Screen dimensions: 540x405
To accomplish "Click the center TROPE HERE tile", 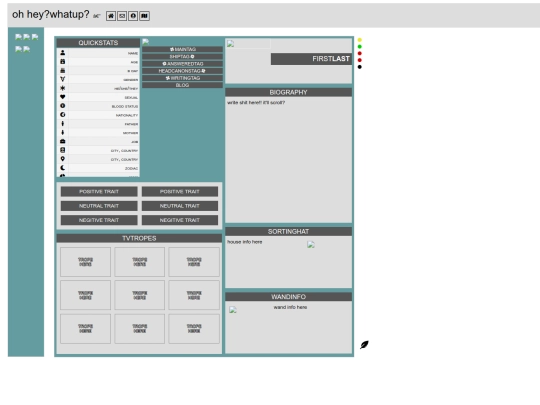I will coord(139,295).
